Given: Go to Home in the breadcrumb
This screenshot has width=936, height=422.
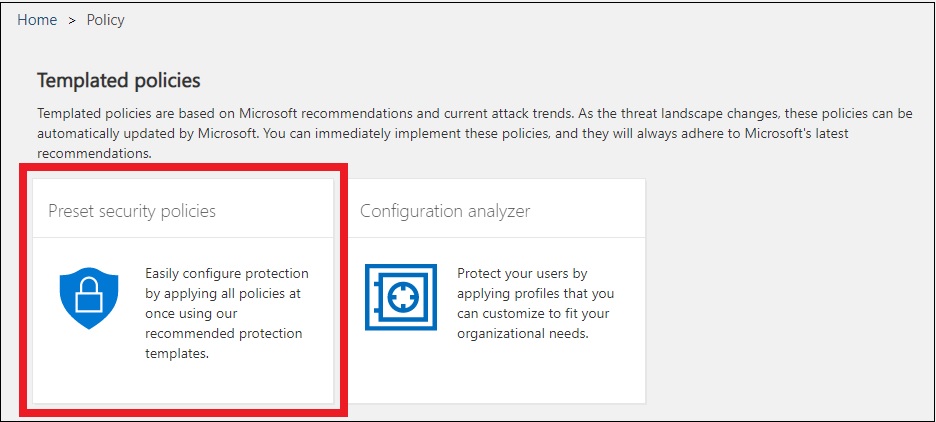Looking at the screenshot, I should (x=37, y=20).
